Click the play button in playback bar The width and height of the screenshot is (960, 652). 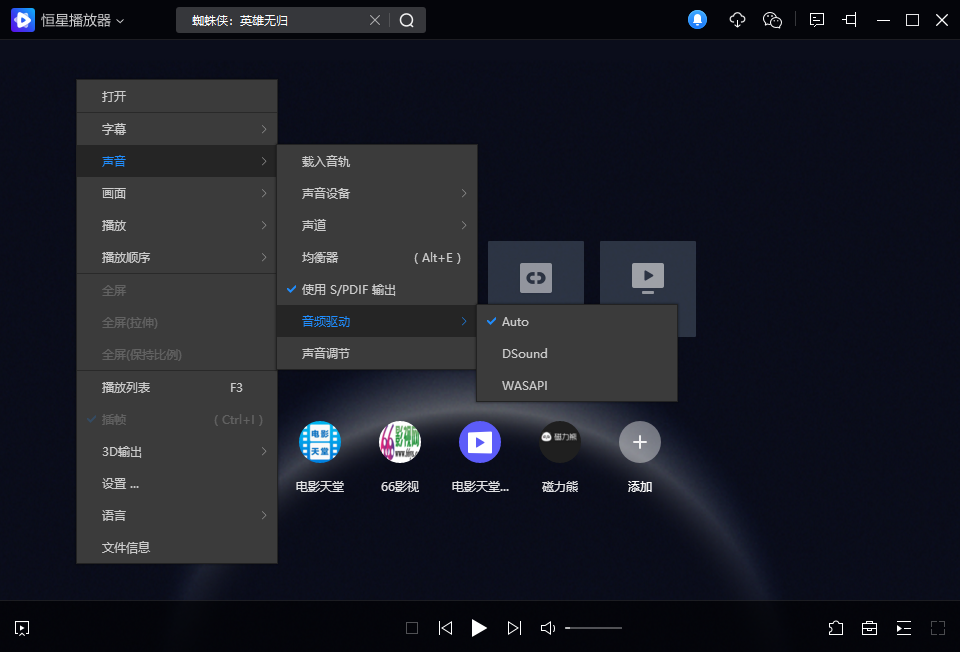pyautogui.click(x=479, y=628)
